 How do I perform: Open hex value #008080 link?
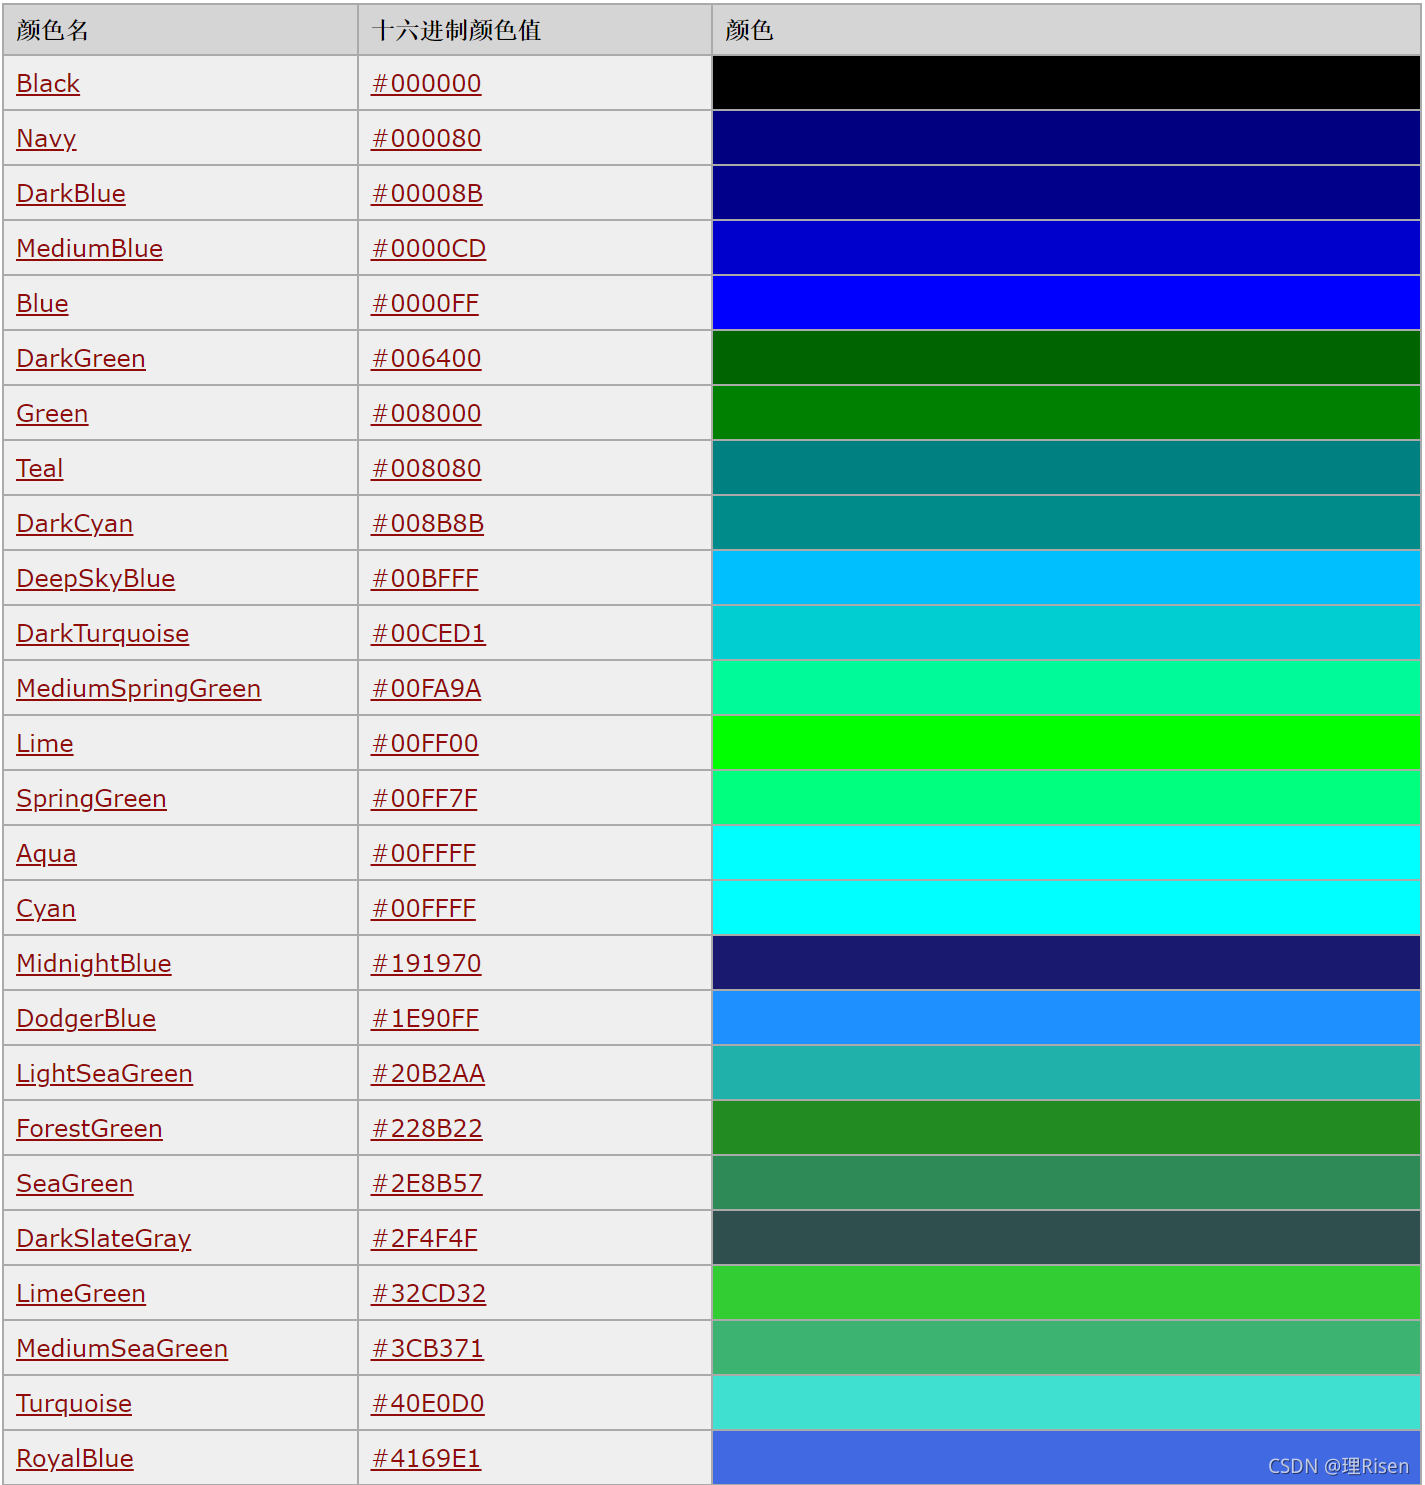click(x=427, y=469)
